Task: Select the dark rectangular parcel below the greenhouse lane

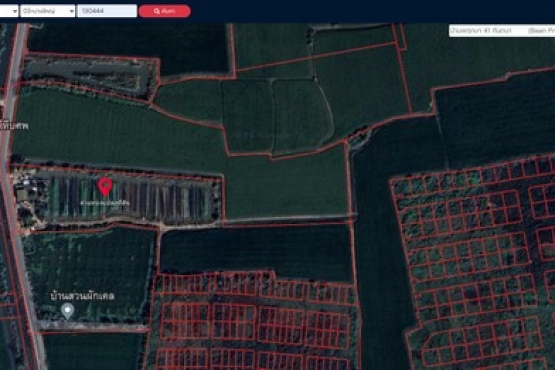Action: pos(256,250)
